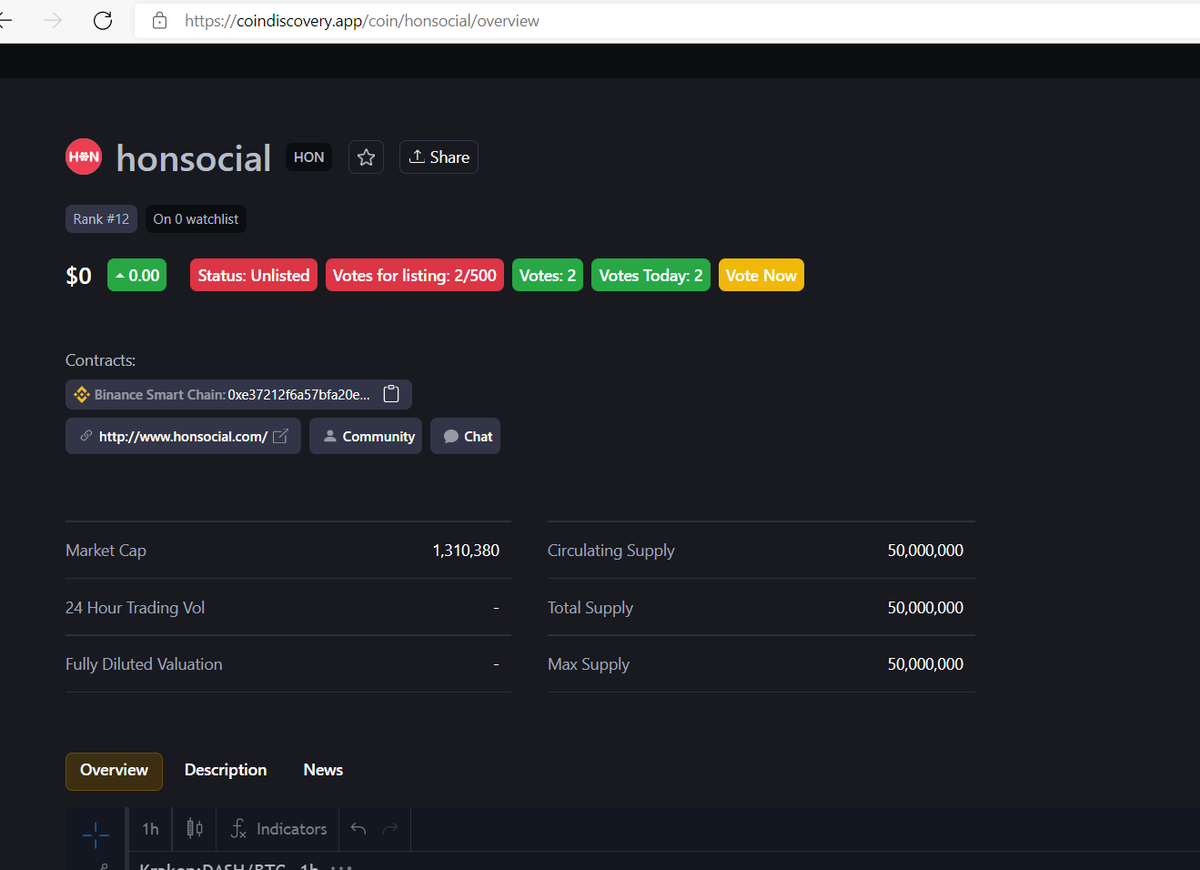Click the green 0.00 price change badge
The image size is (1200, 870).
(137, 275)
